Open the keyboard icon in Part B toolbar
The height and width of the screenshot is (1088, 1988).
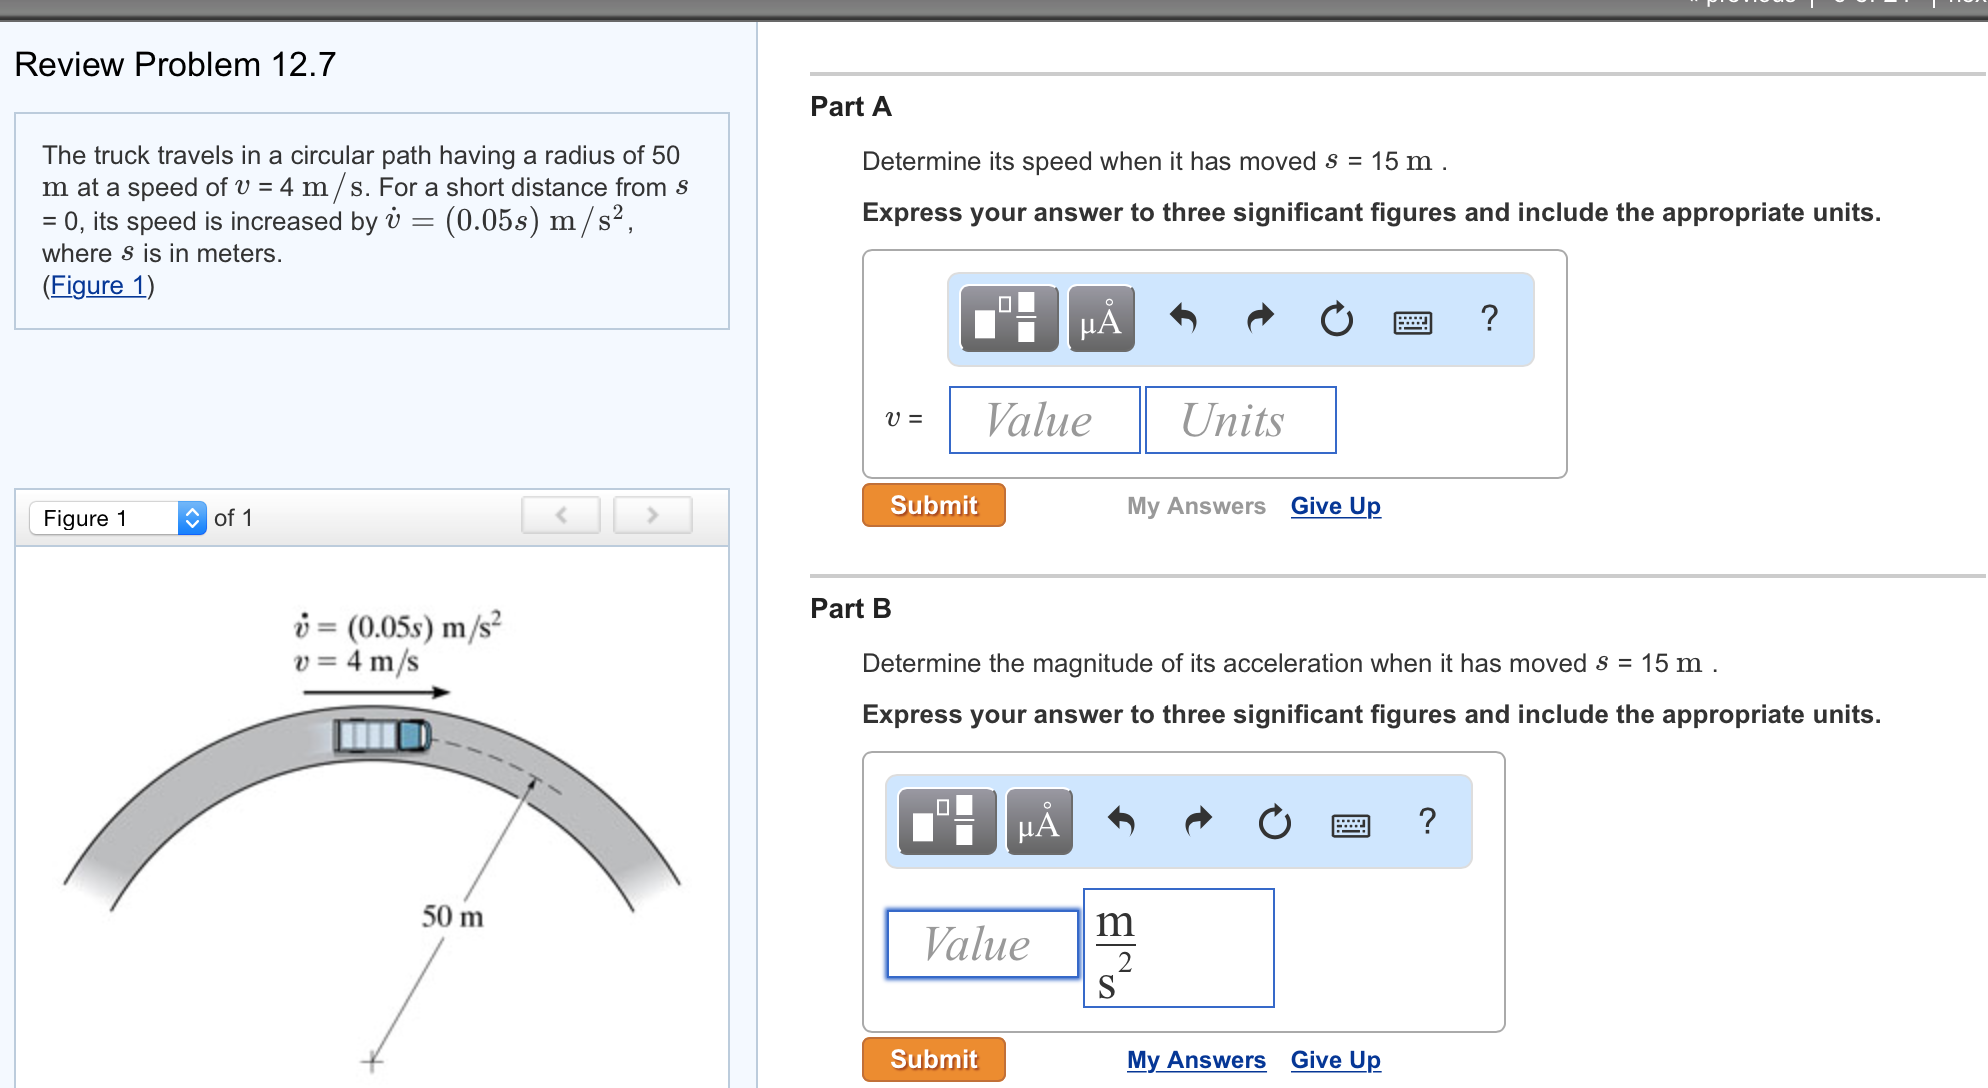[x=1350, y=823]
